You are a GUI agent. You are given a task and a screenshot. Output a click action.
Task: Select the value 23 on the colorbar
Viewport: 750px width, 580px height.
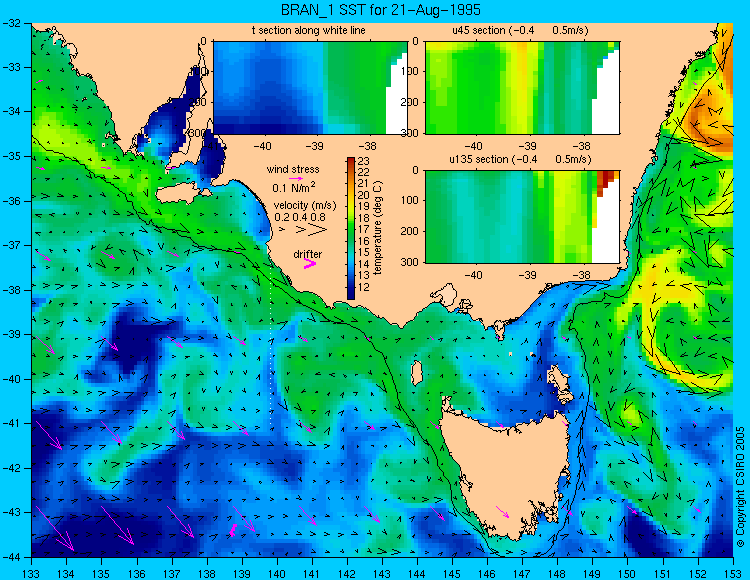pyautogui.click(x=364, y=161)
